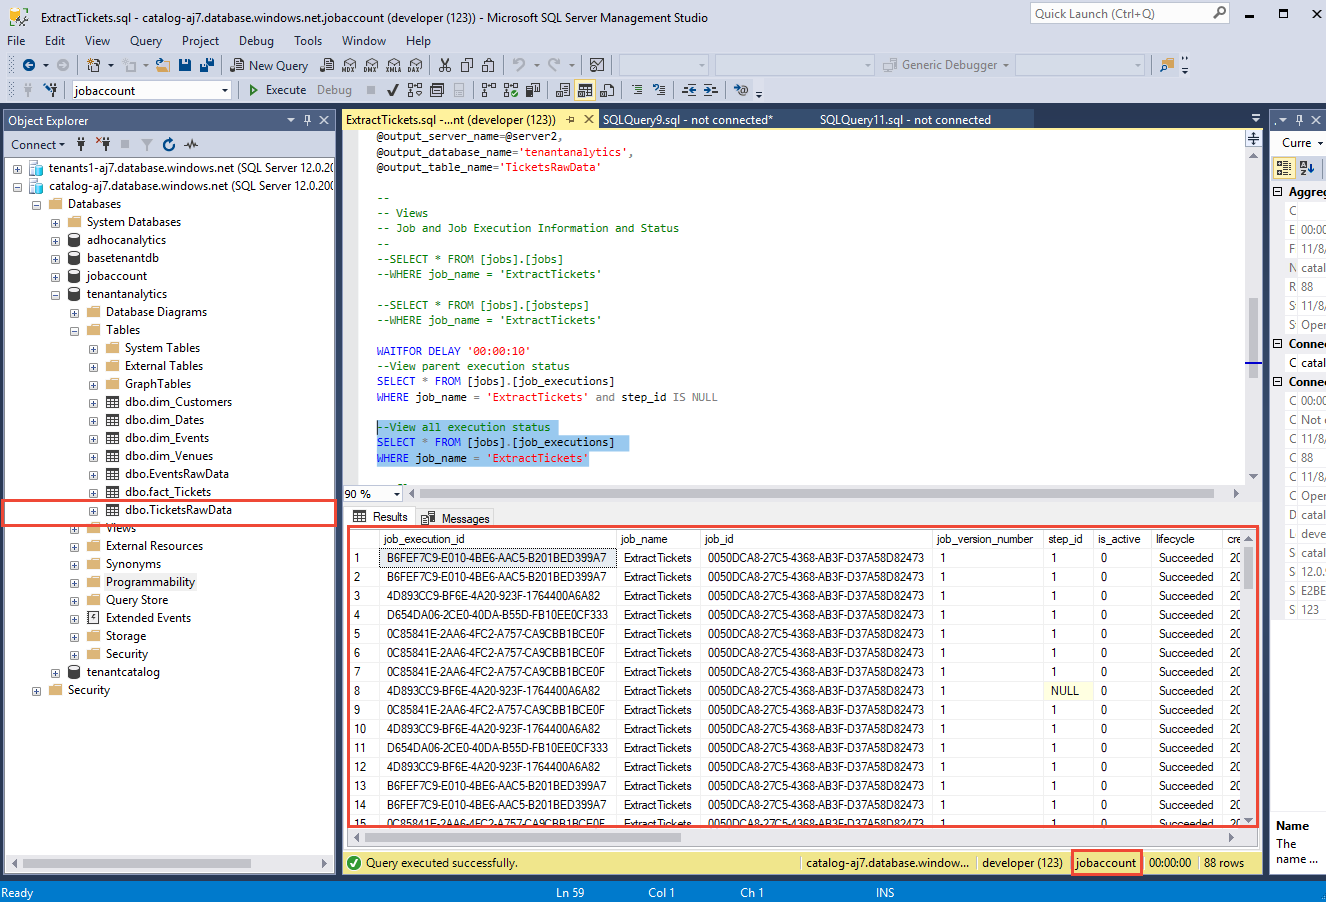Click jobaccount in the query status bar
1326x902 pixels.
coord(1106,863)
